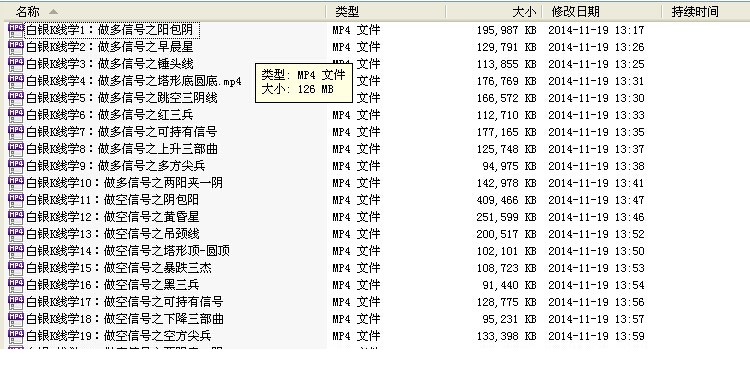
Task: Click date 2014-11-19 13:52
Action: (x=596, y=234)
